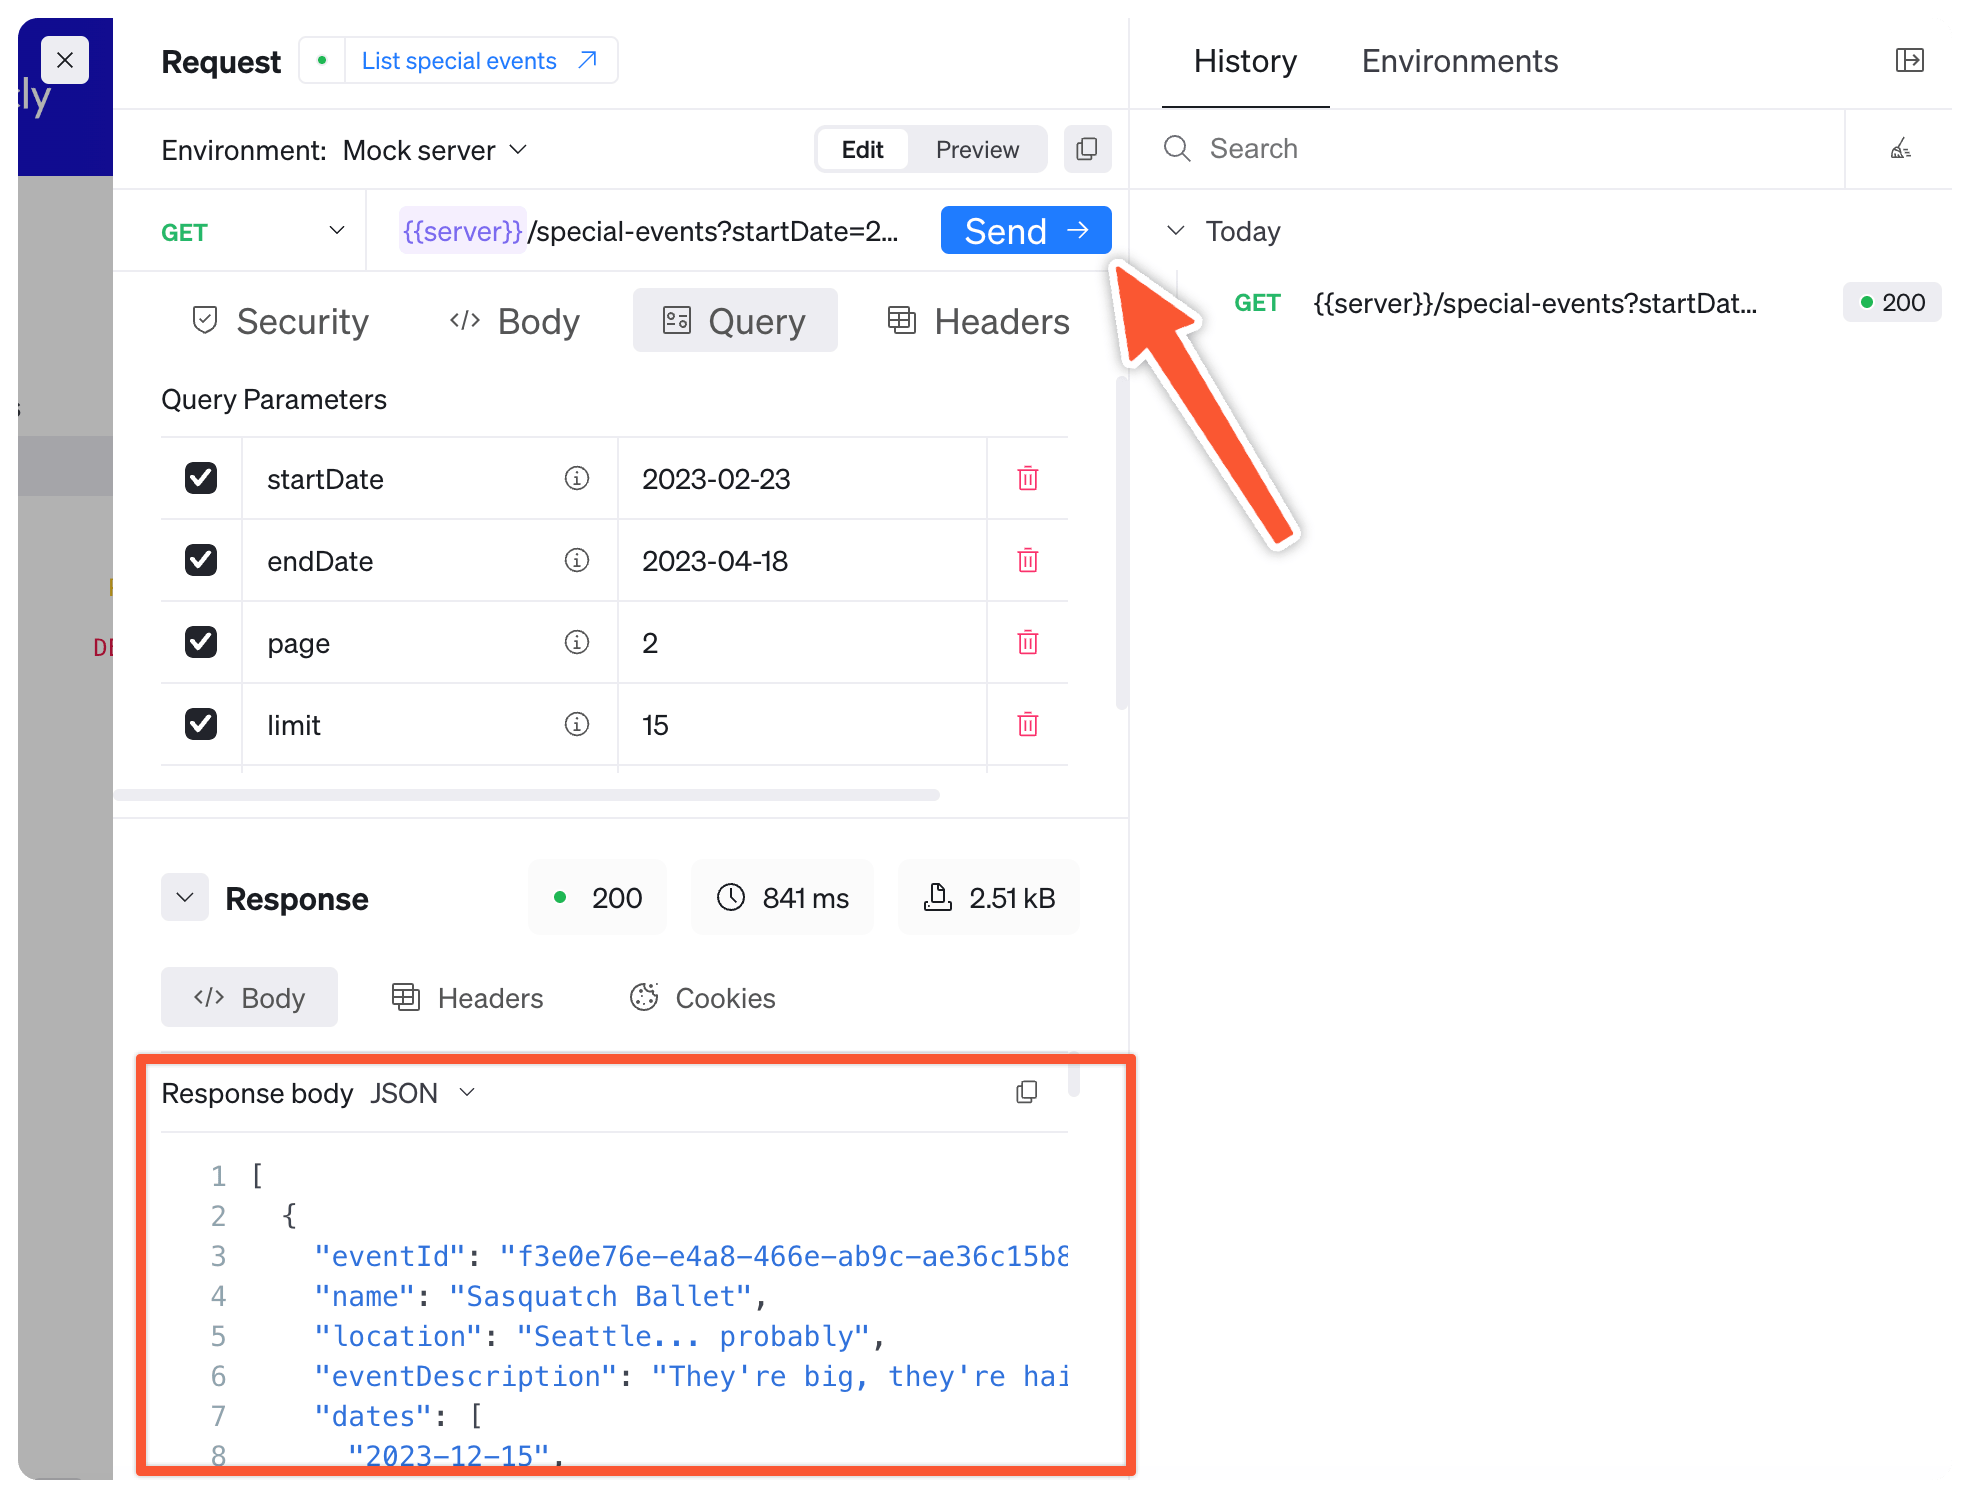Viewport: 1970px width, 1498px height.
Task: Click the request URL field
Action: (650, 232)
